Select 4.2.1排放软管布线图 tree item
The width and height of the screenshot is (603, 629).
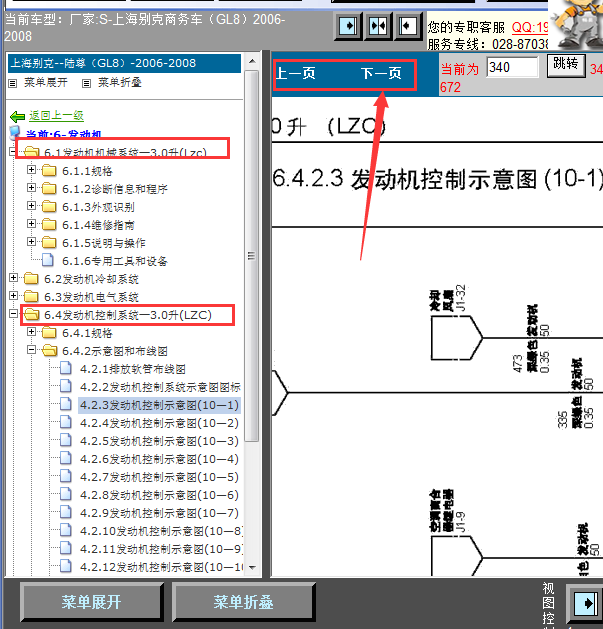point(133,369)
